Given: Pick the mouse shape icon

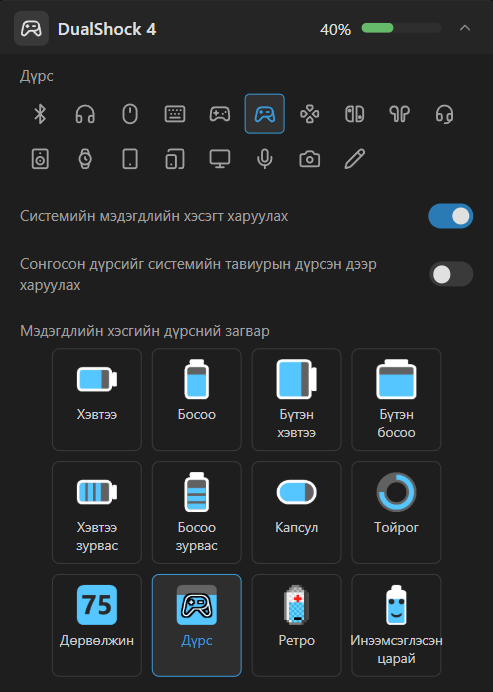Looking at the screenshot, I should coord(130,114).
